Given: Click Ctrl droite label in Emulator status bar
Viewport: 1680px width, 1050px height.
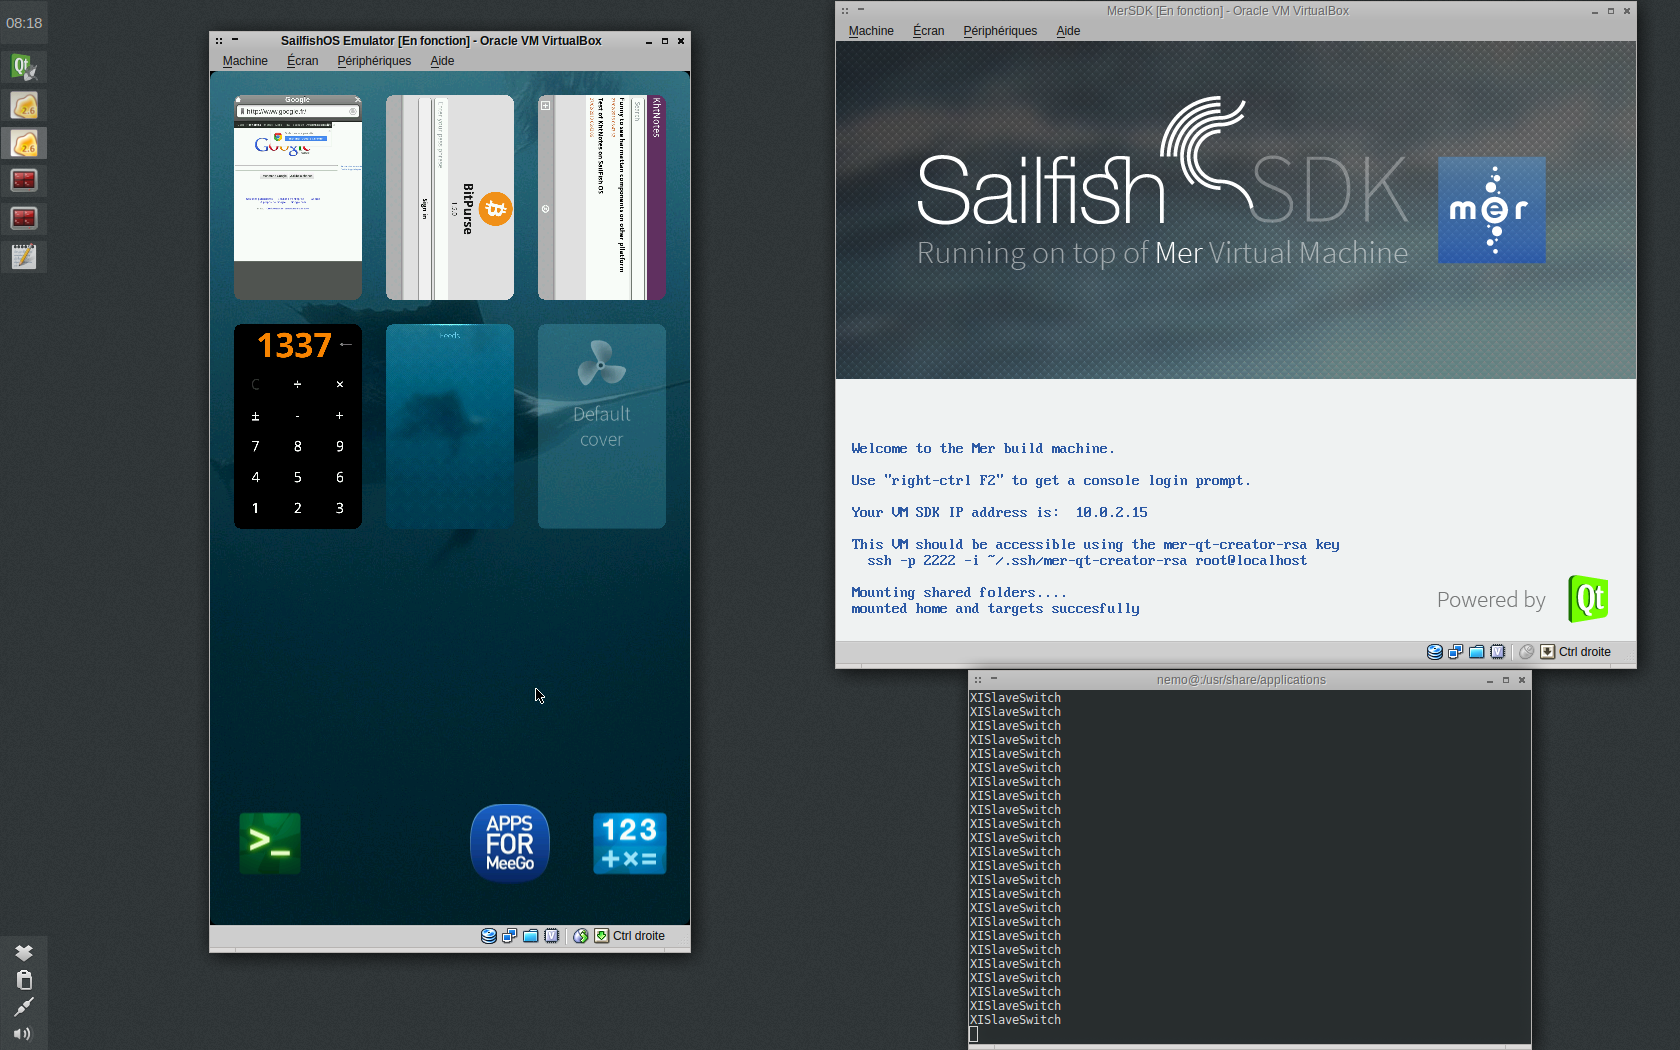Looking at the screenshot, I should [x=639, y=936].
